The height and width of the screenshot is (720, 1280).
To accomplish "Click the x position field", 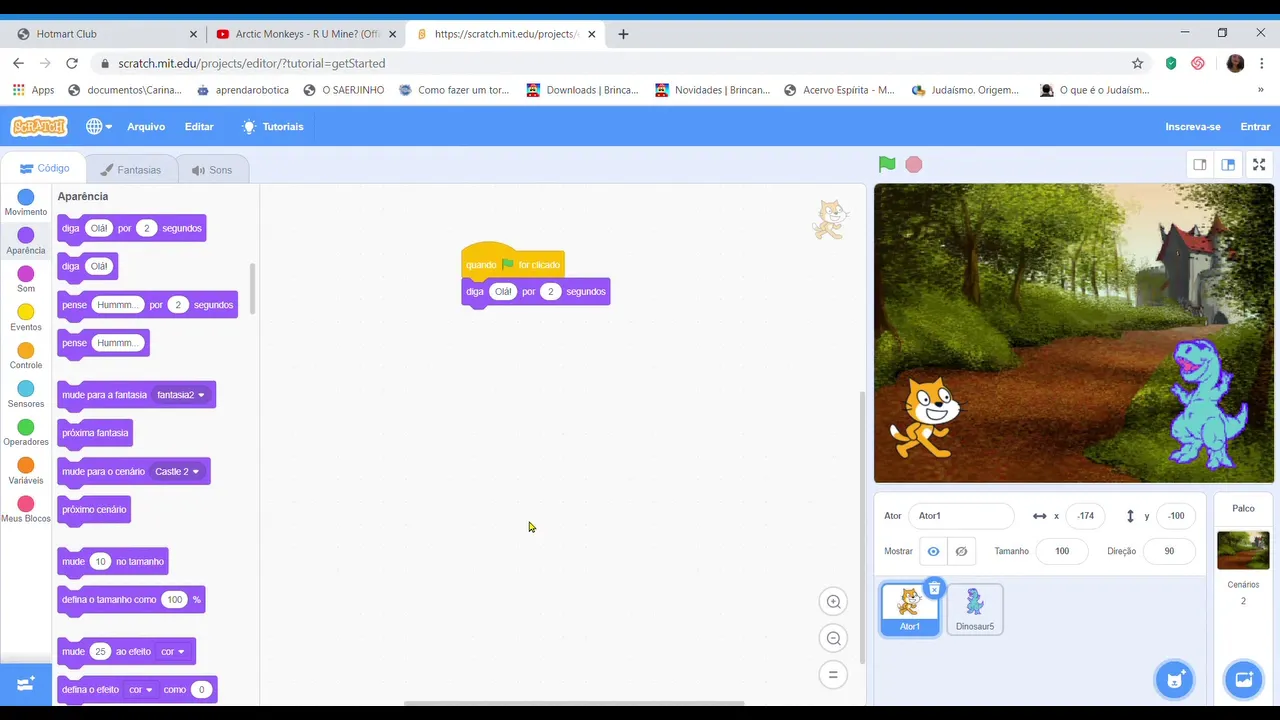I will click(x=1086, y=516).
